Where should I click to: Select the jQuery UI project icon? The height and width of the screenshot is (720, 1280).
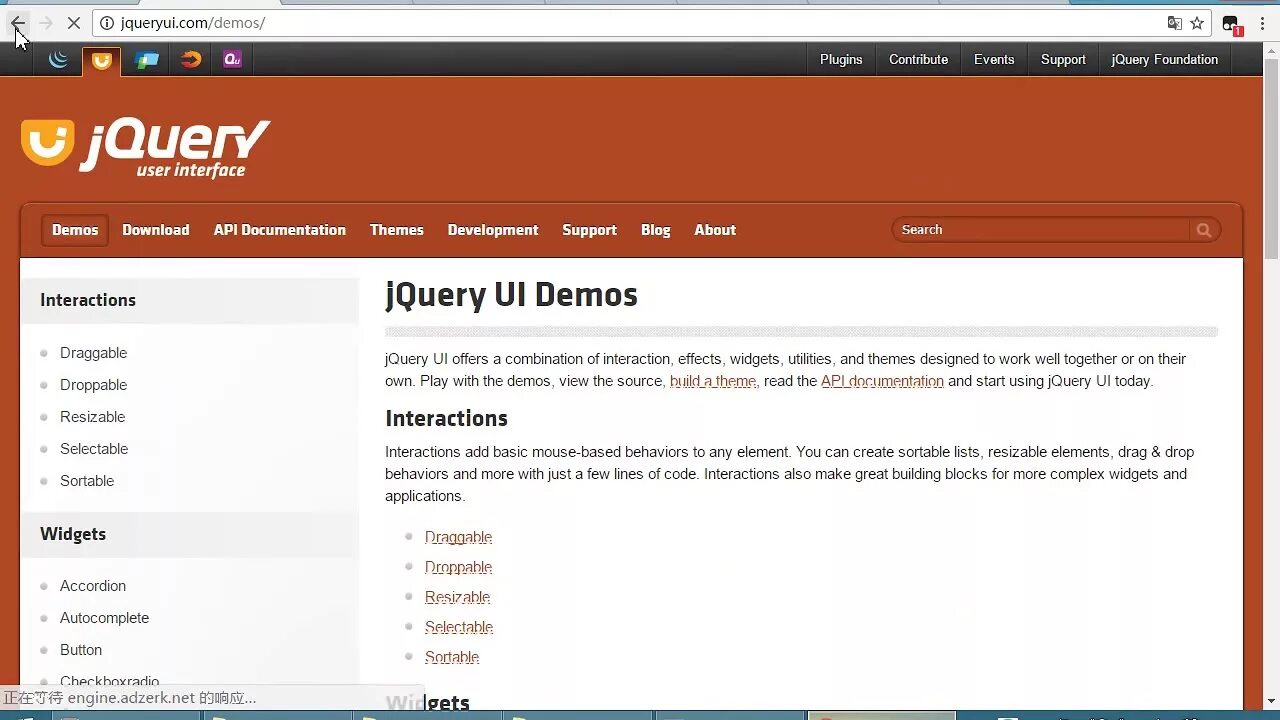[102, 61]
